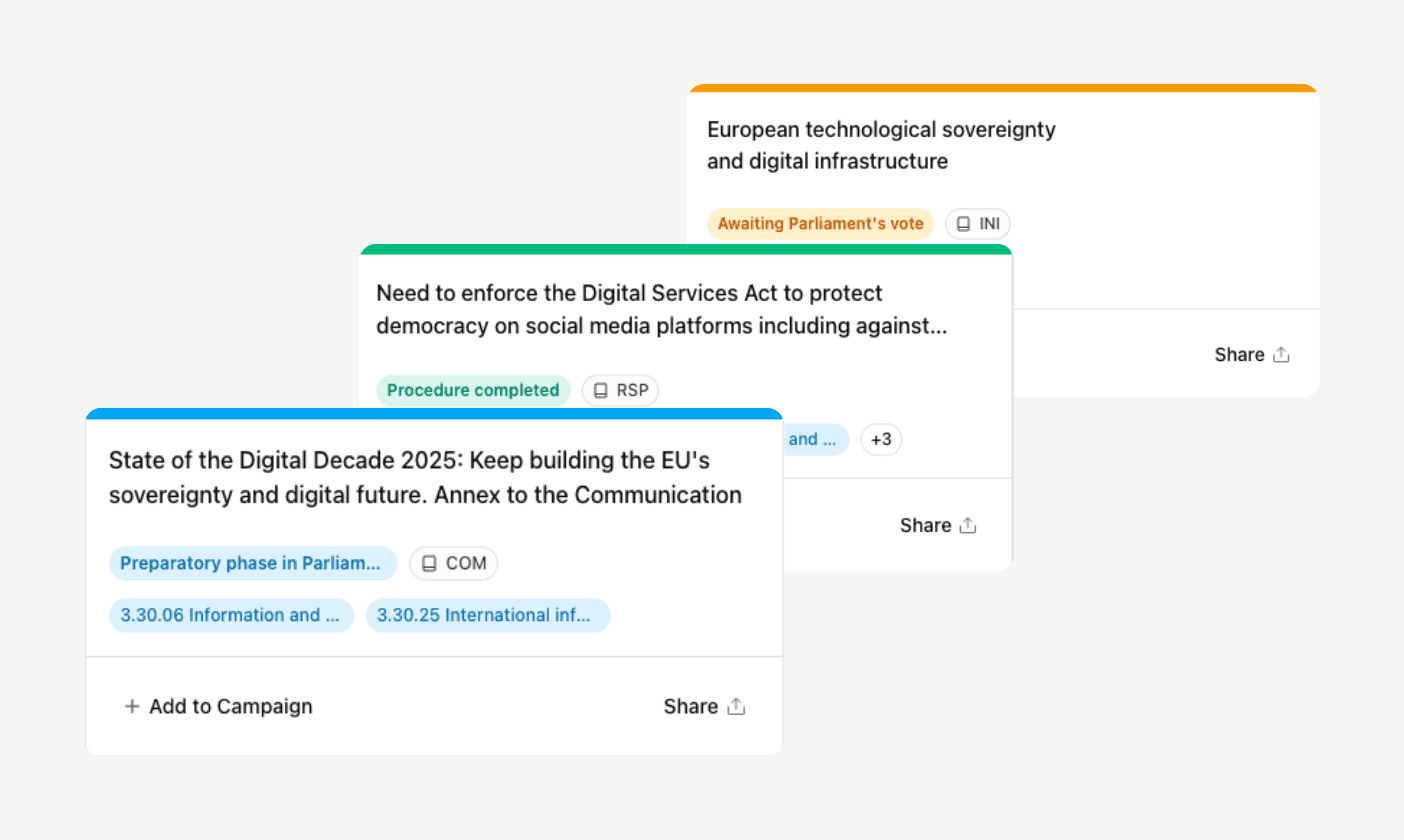Click the book icon in the COM badge
This screenshot has height=840, width=1404.
pyautogui.click(x=429, y=563)
